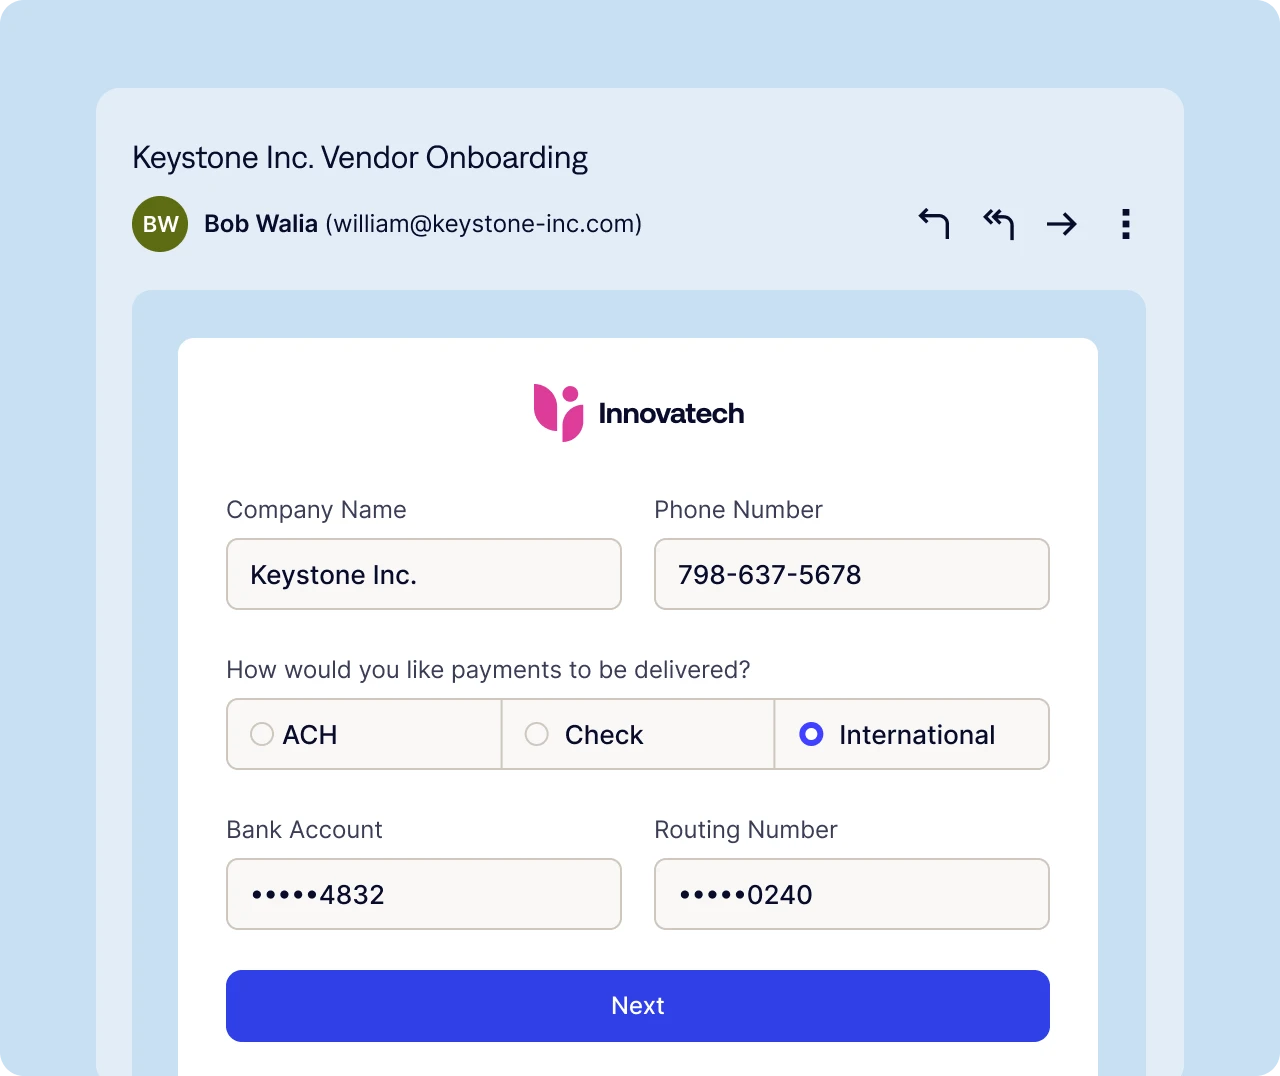Click the Bank Account label text
Screen dimensions: 1280x1076
click(304, 830)
